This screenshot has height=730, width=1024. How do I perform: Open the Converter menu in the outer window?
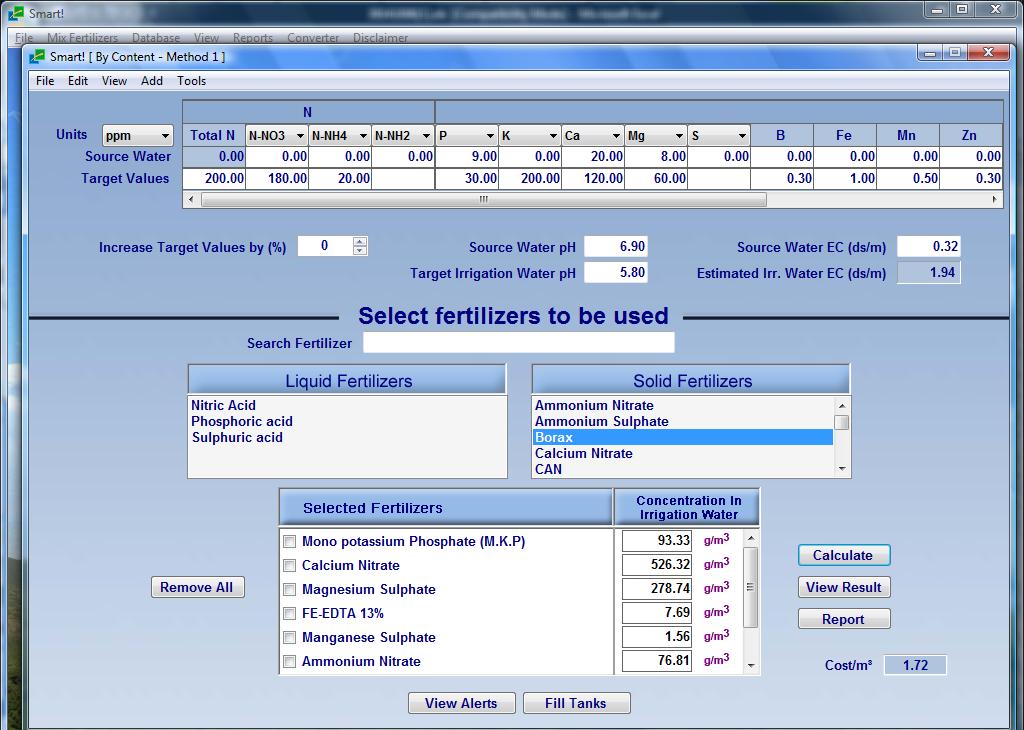point(313,38)
